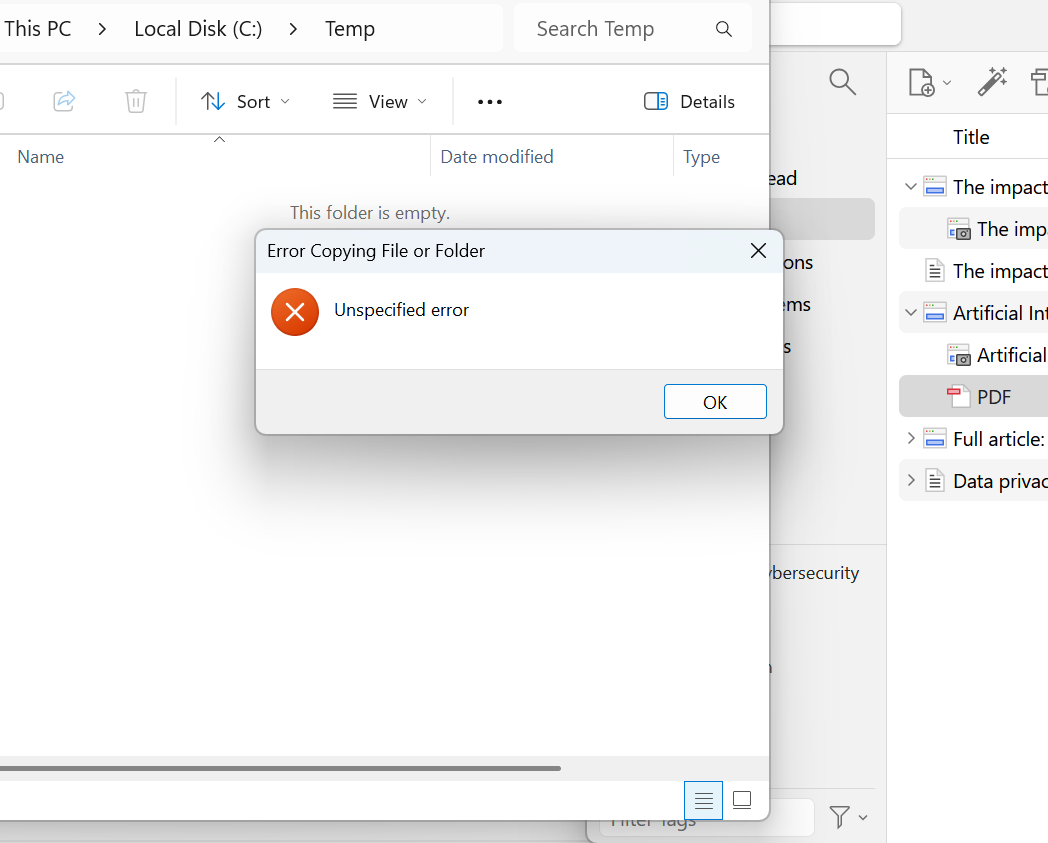Select the PDF attachment row in Zotero
Screen dimensions: 1048x843
tap(974, 396)
